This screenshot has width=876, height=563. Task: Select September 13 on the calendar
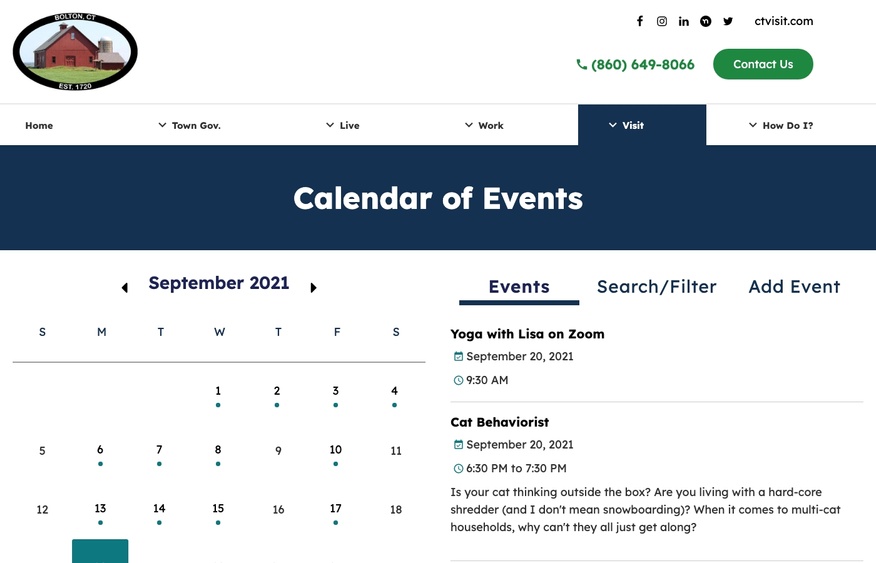click(100, 508)
